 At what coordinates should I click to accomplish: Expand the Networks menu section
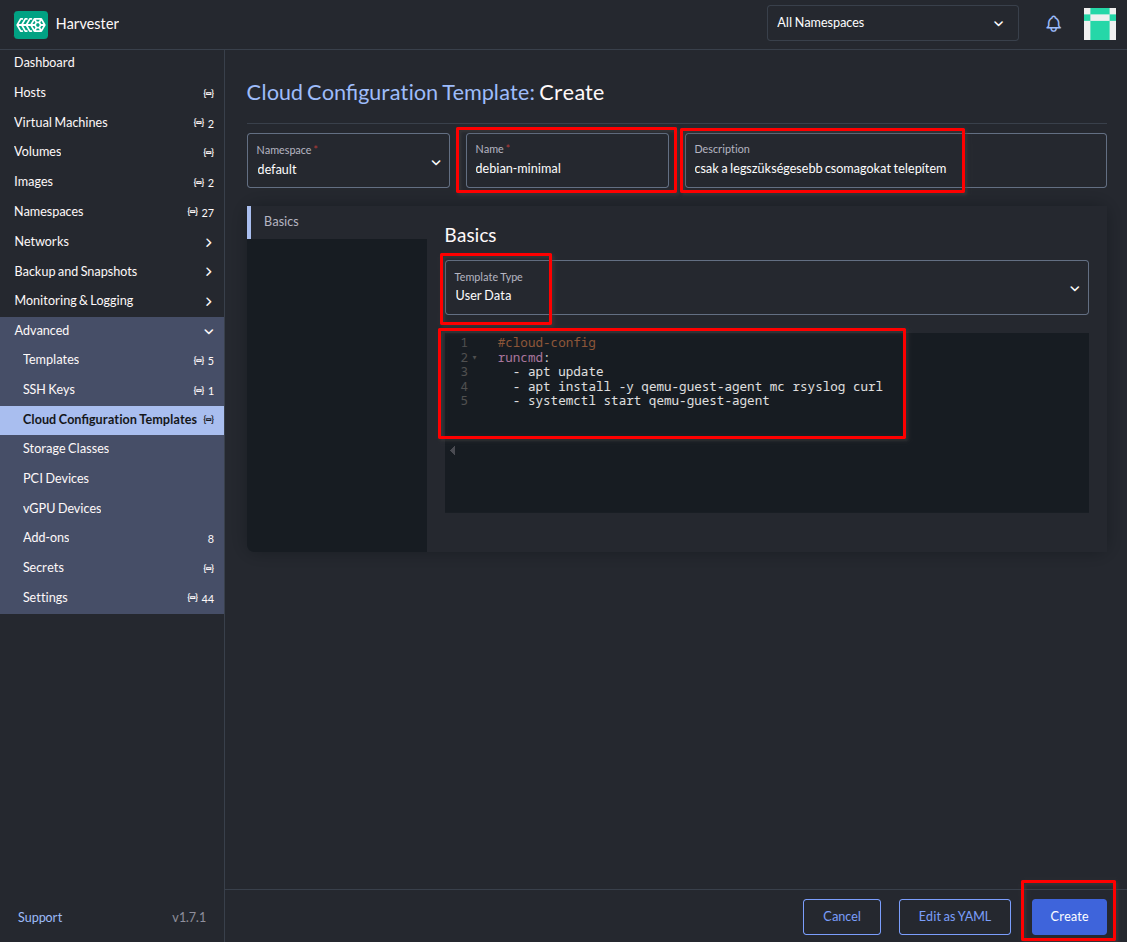(208, 242)
